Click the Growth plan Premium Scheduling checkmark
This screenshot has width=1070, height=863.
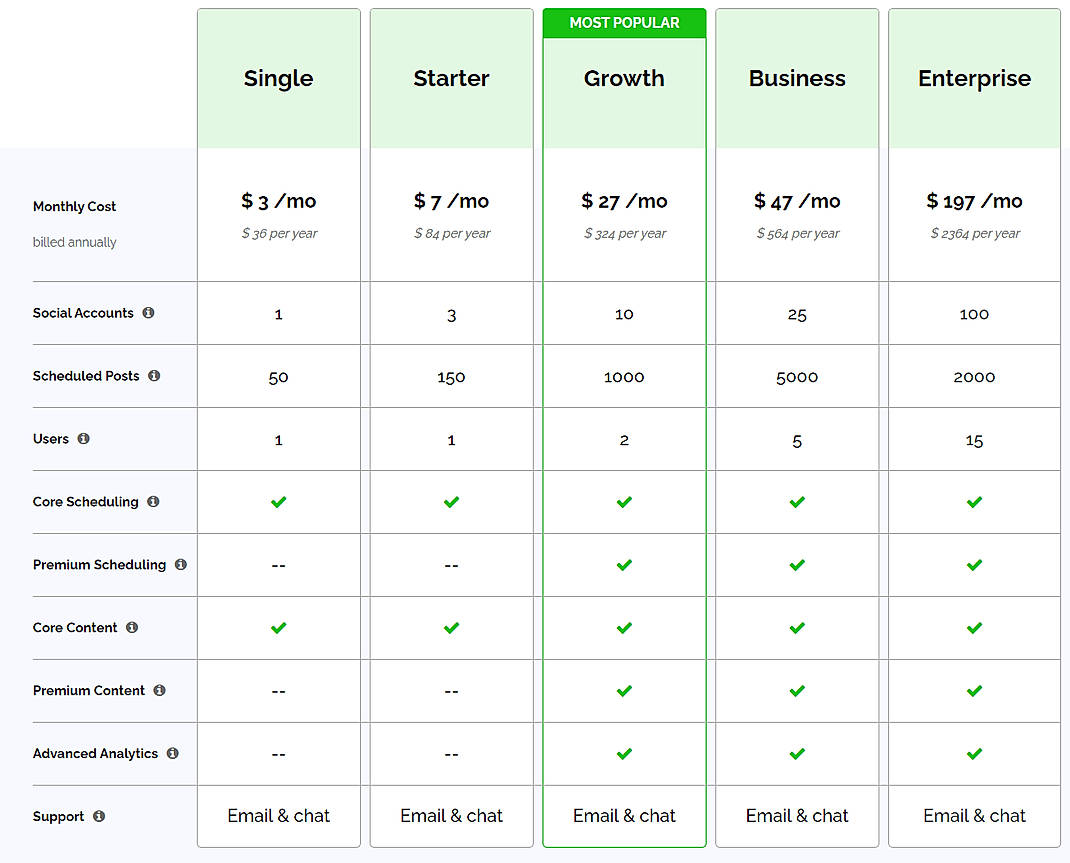coord(624,565)
